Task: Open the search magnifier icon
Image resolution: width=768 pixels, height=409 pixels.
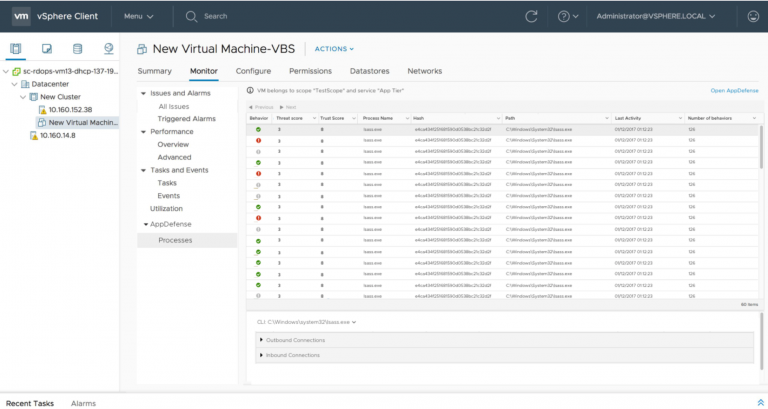Action: (x=191, y=16)
